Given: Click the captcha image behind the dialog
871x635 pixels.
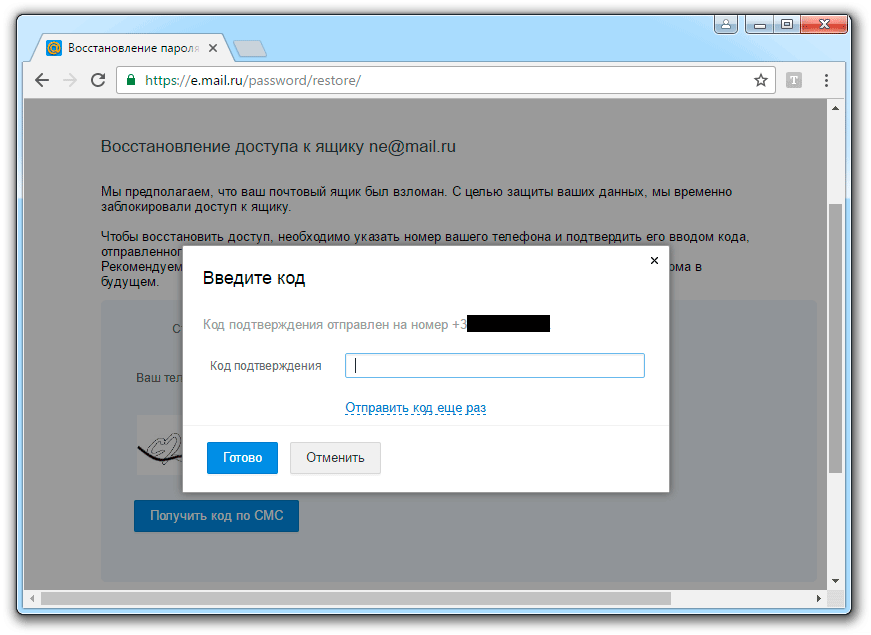Looking at the screenshot, I should [159, 445].
